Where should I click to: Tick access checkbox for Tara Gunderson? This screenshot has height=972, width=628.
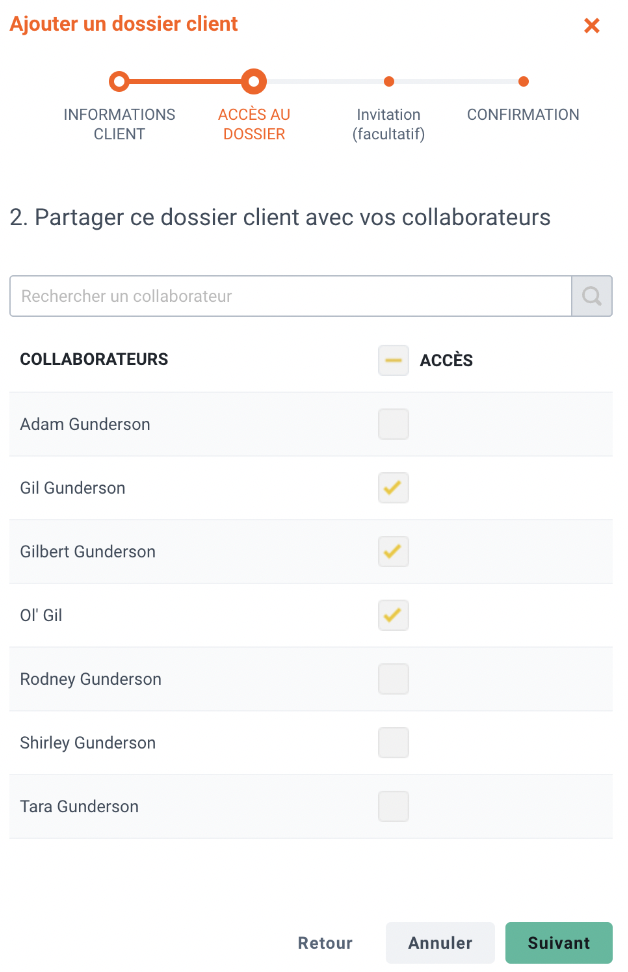click(x=393, y=806)
